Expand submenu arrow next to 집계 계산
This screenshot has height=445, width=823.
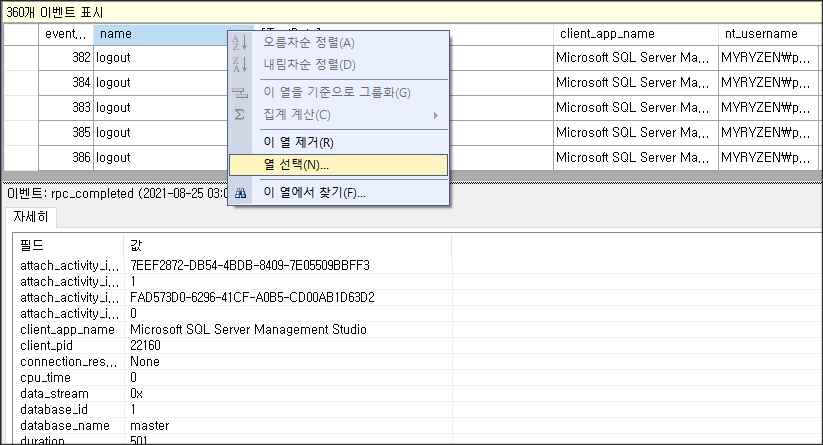(x=436, y=115)
